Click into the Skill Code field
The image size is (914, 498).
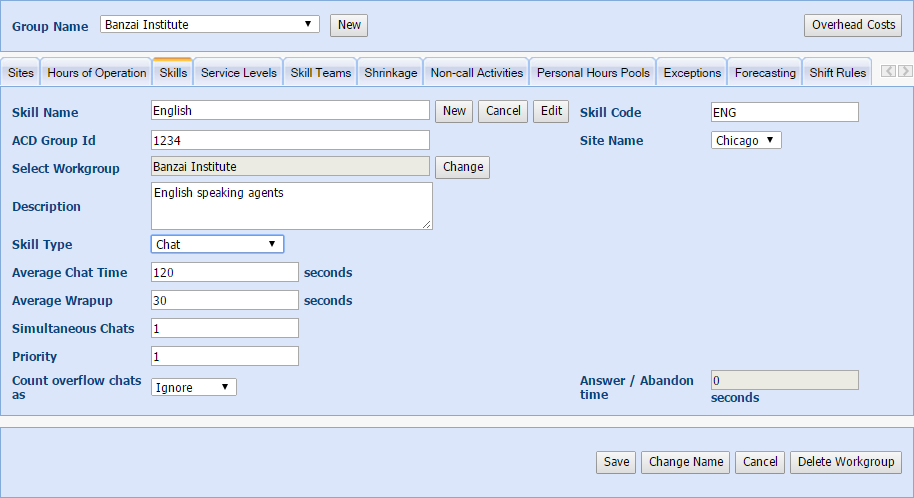[784, 112]
